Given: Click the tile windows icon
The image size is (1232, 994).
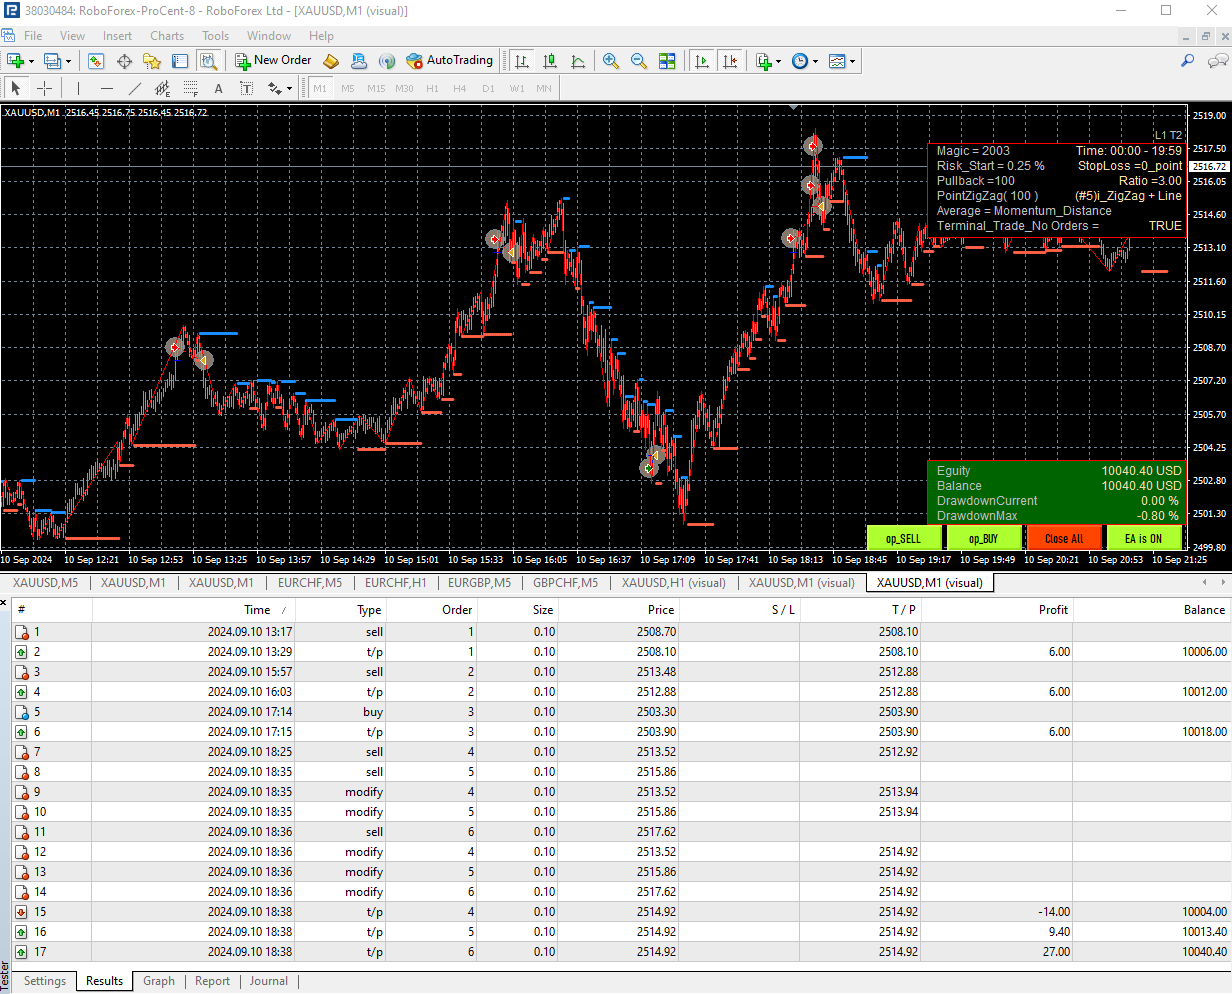Looking at the screenshot, I should pyautogui.click(x=667, y=61).
